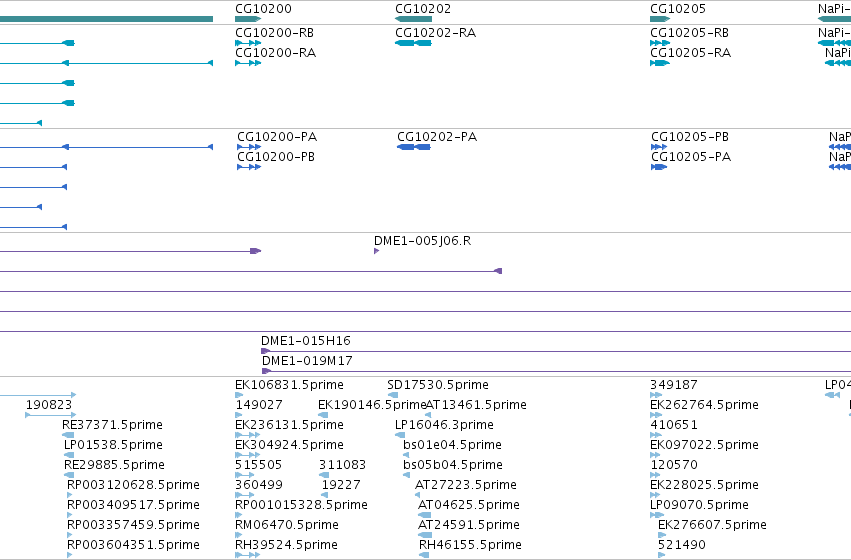This screenshot has width=851, height=560.
Task: Click EST label LP09070.5prime
Action: coord(699,505)
